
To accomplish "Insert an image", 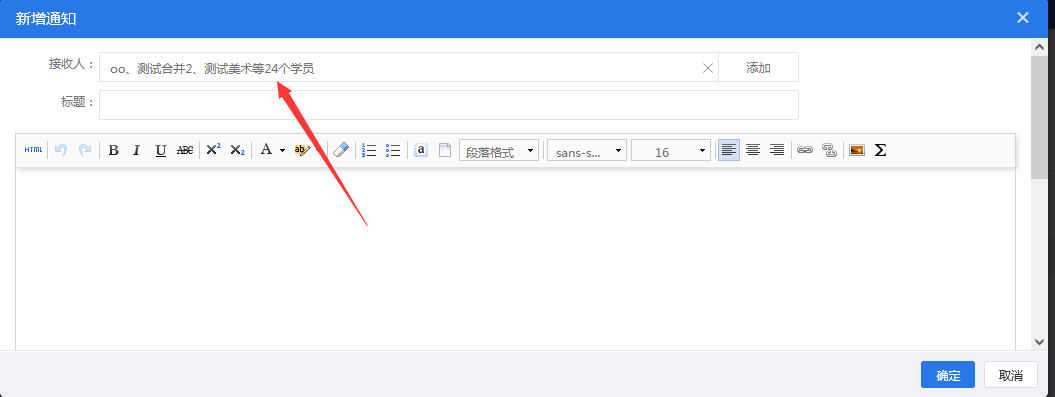I will [857, 150].
